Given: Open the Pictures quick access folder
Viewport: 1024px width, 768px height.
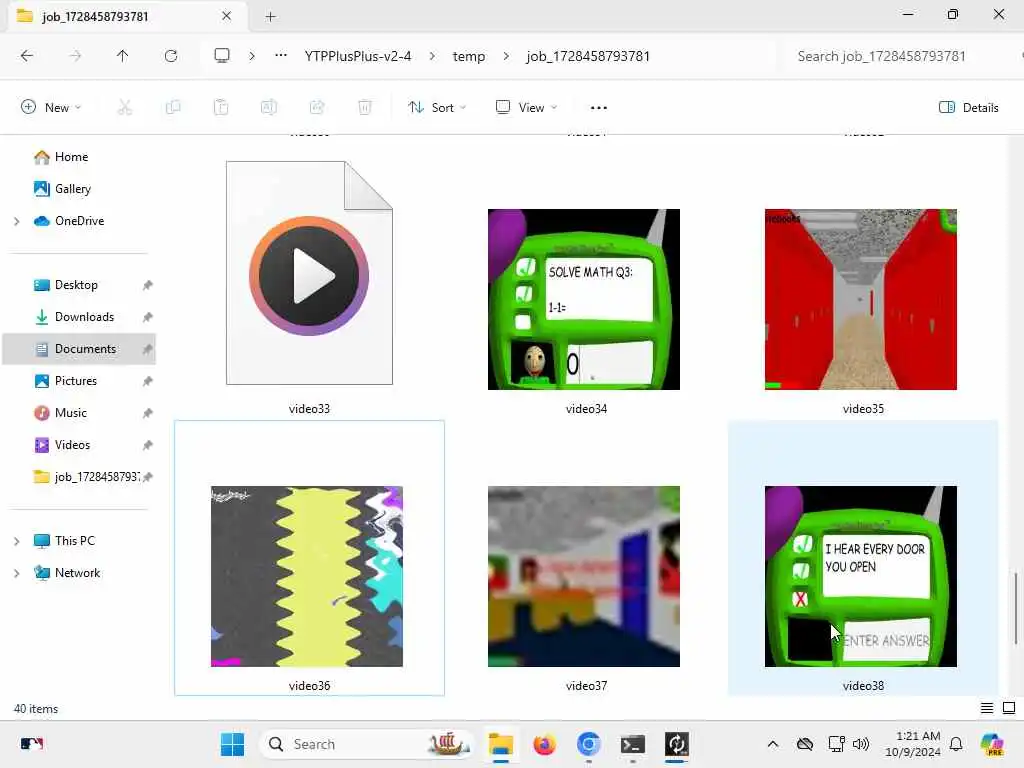Looking at the screenshot, I should (76, 381).
